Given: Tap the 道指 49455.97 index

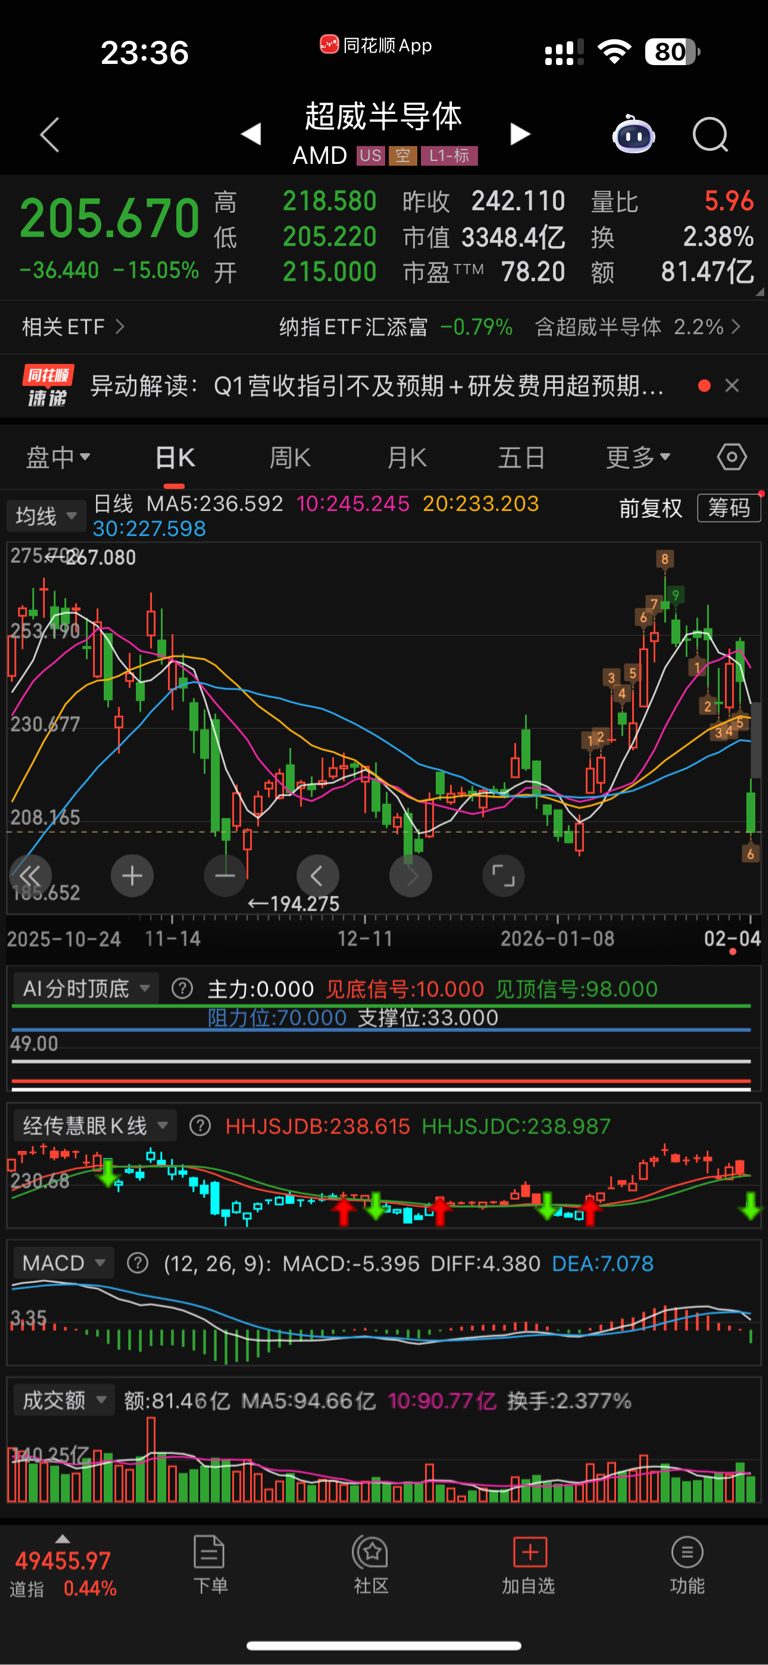Looking at the screenshot, I should click(x=63, y=1574).
